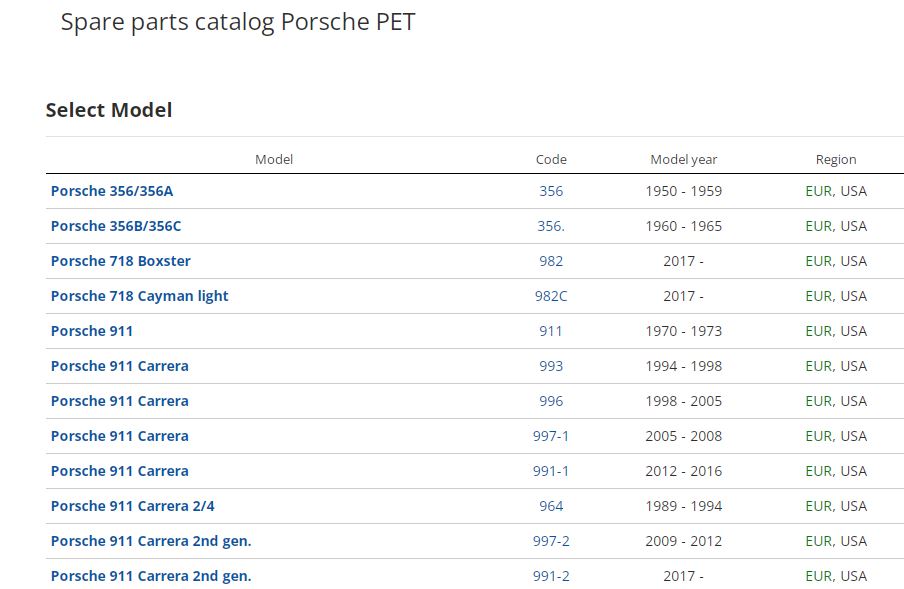Viewport: 904px width, 589px height.
Task: Click the 991-2 code link
Action: [x=551, y=576]
